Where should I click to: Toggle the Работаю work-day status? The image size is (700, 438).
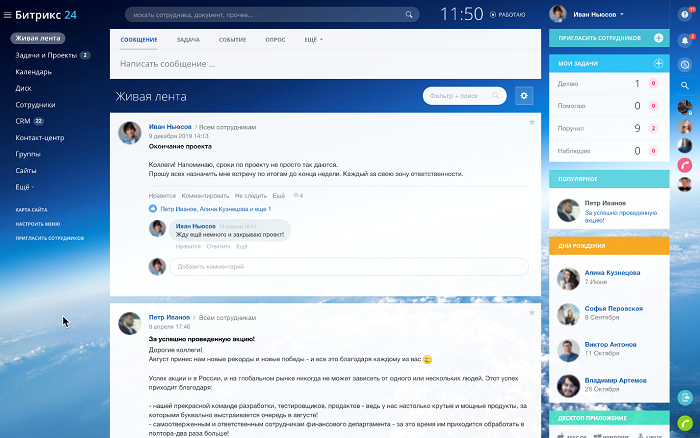coord(509,15)
